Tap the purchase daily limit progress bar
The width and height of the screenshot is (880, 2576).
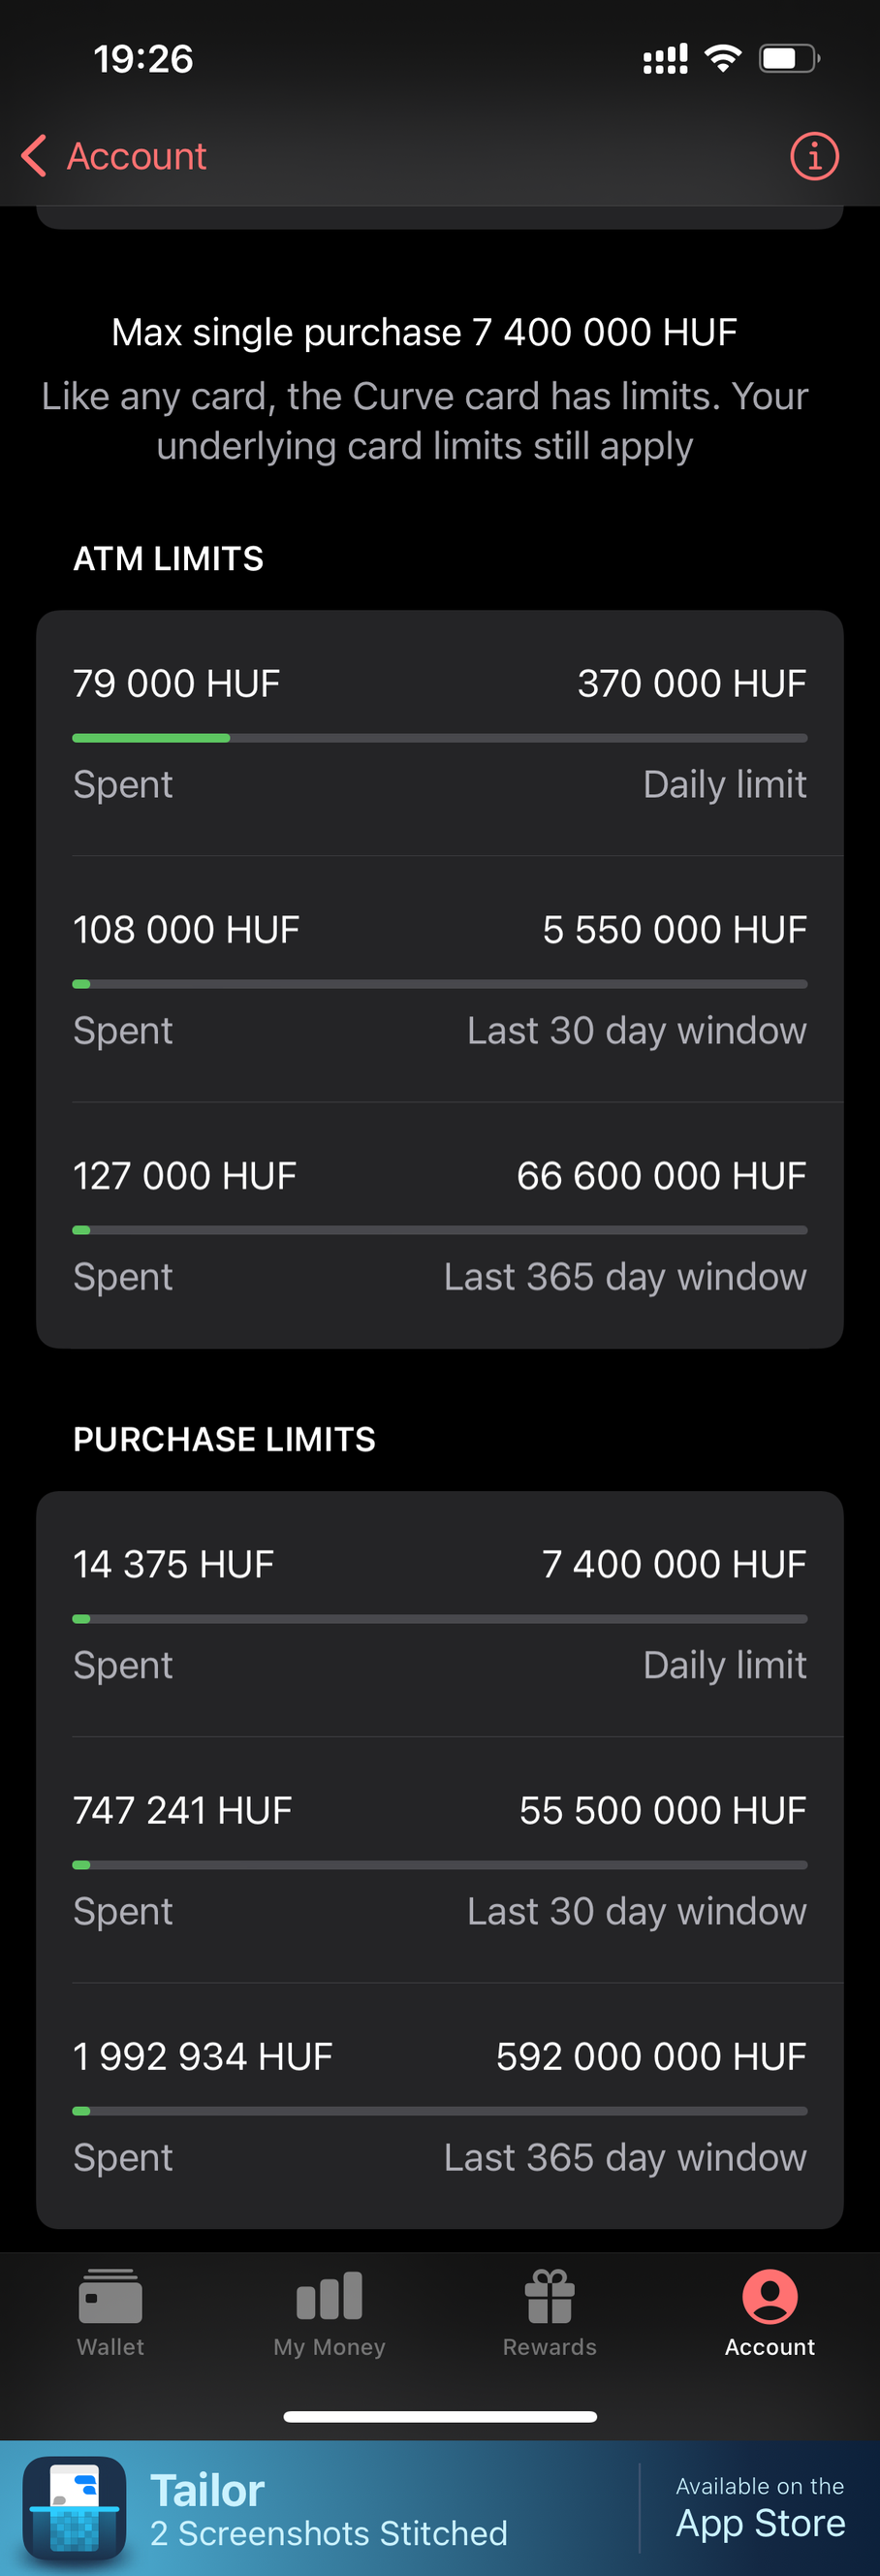click(440, 1619)
